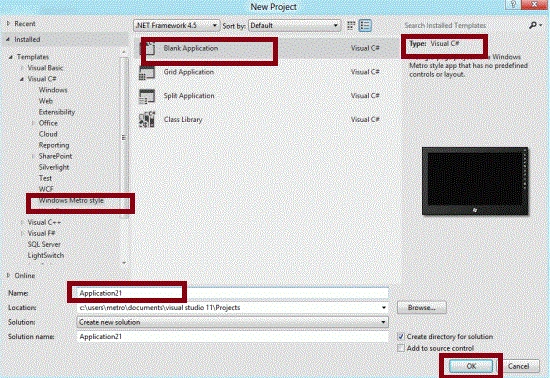The height and width of the screenshot is (378, 550).
Task: Open the Location path dropdown
Action: click(x=384, y=308)
